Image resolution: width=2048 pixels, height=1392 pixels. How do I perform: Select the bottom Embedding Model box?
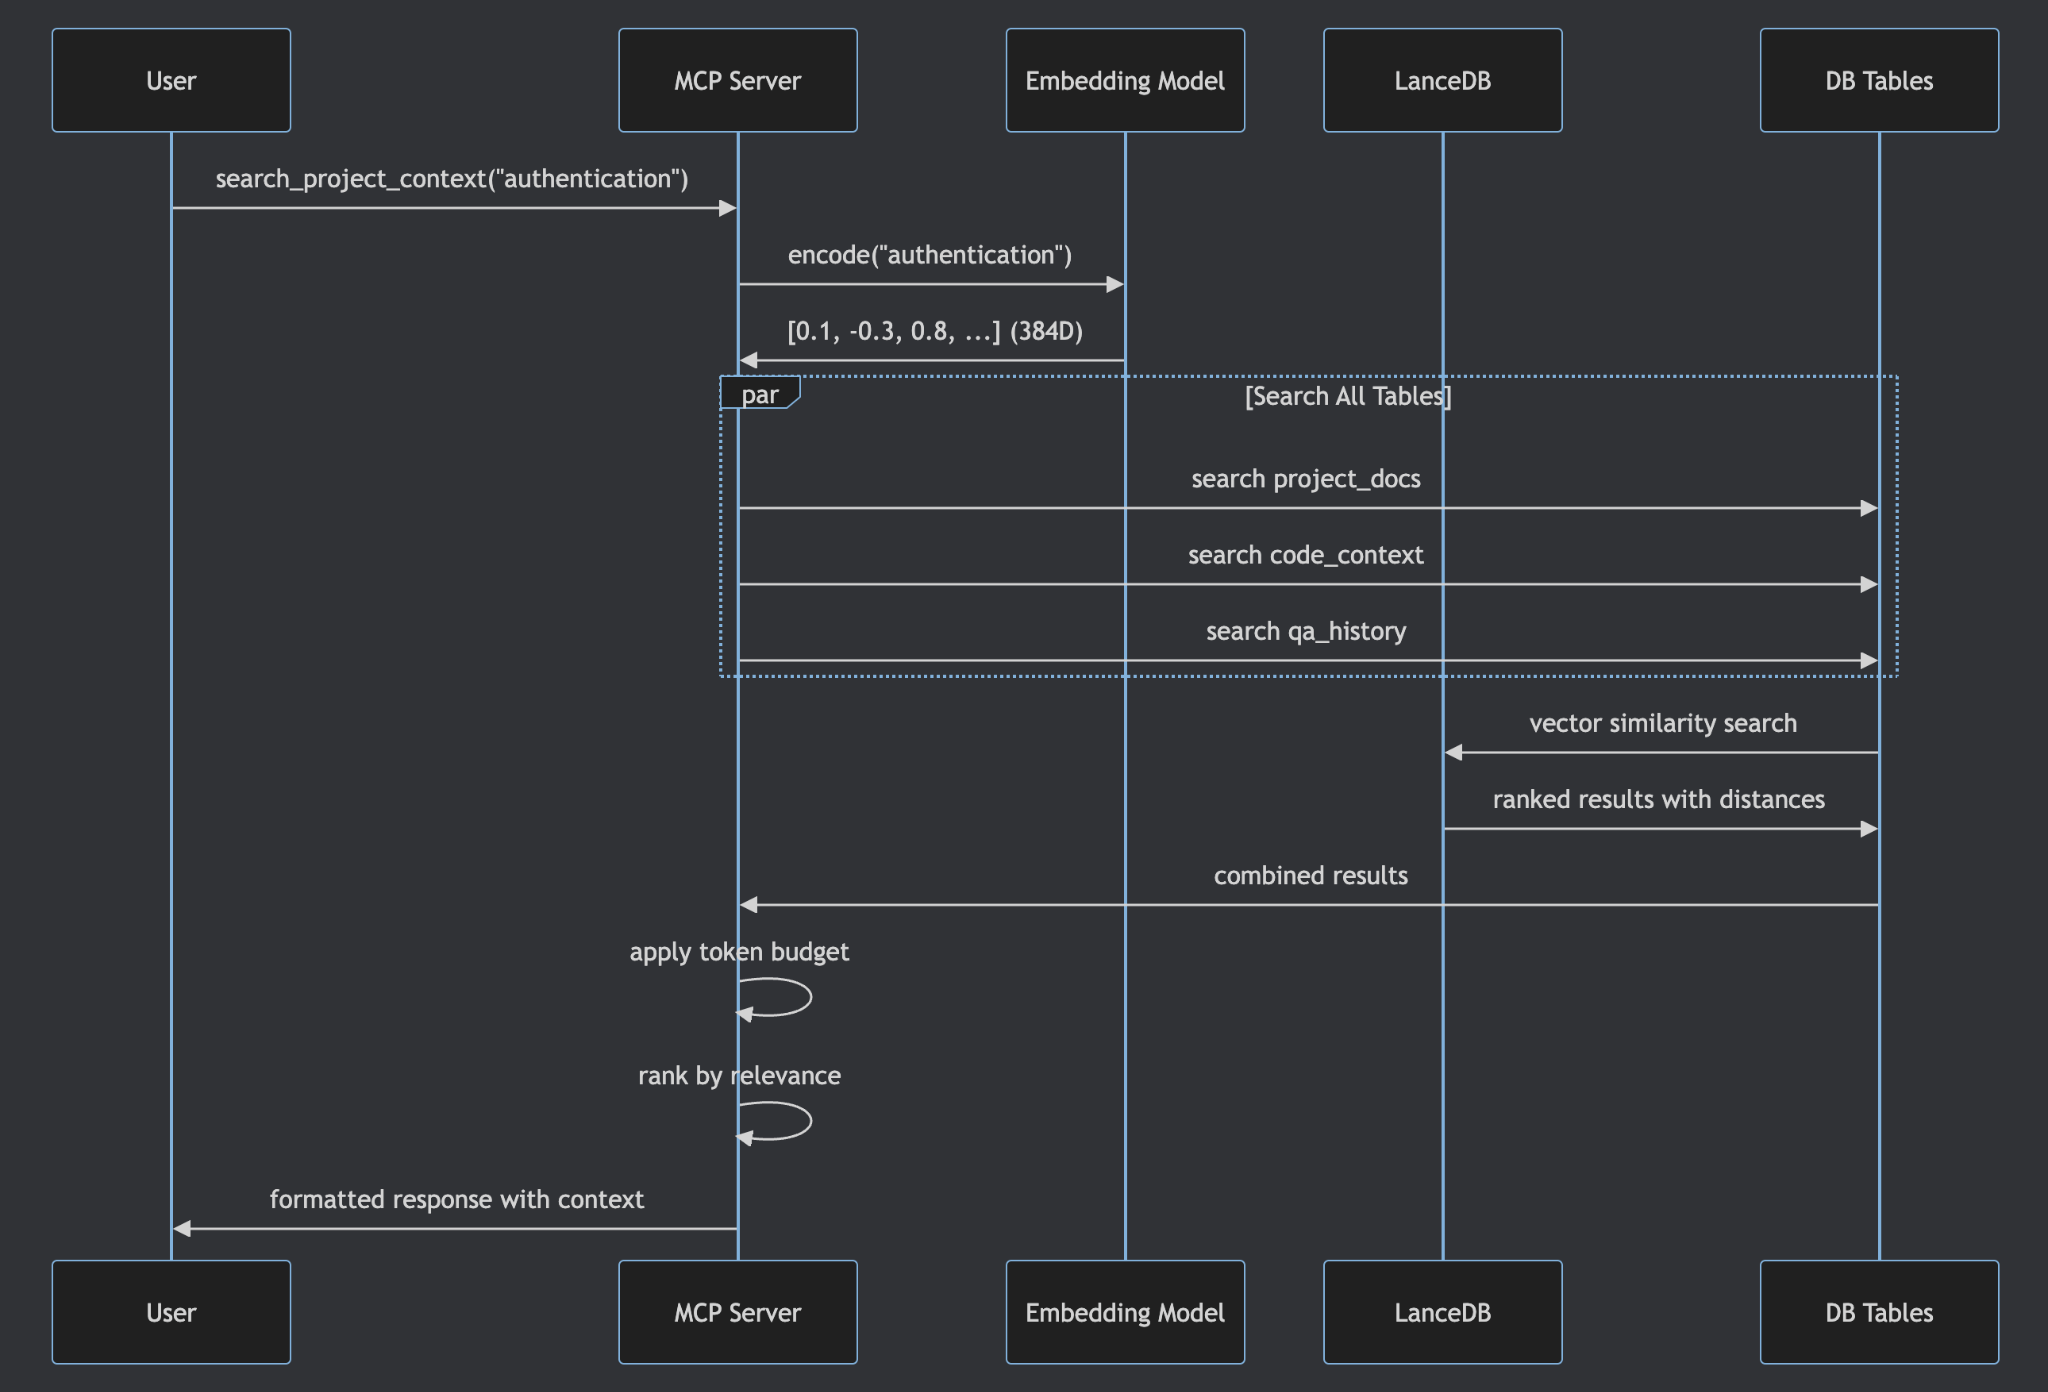1125,1312
